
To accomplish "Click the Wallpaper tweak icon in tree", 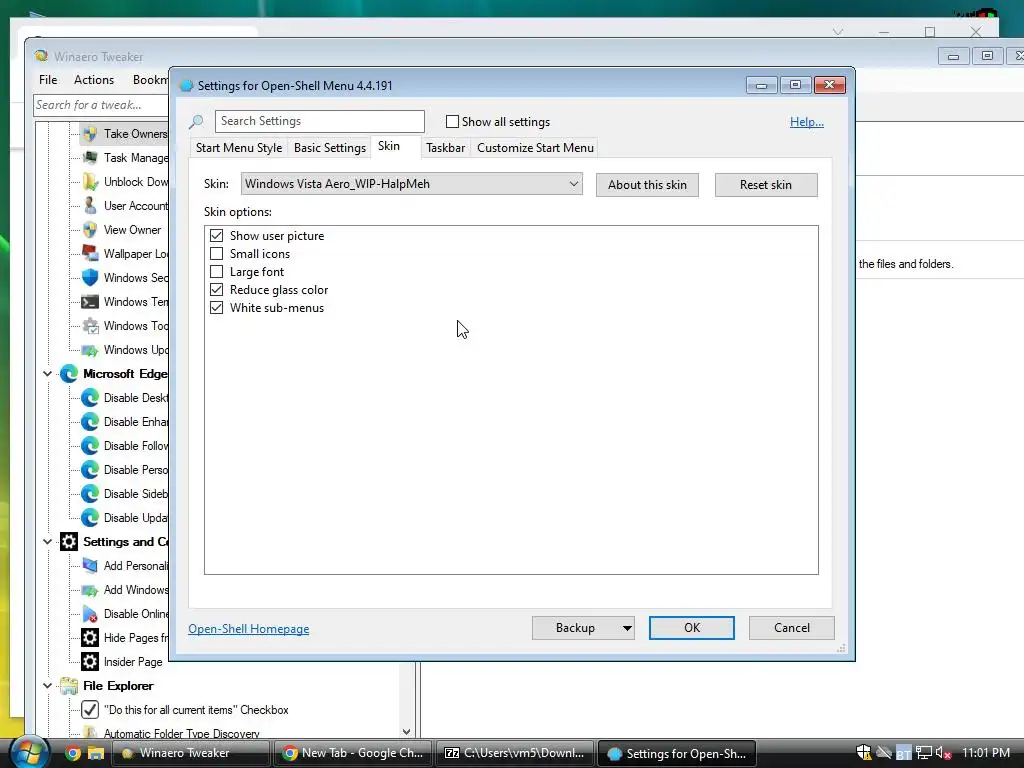I will point(90,253).
